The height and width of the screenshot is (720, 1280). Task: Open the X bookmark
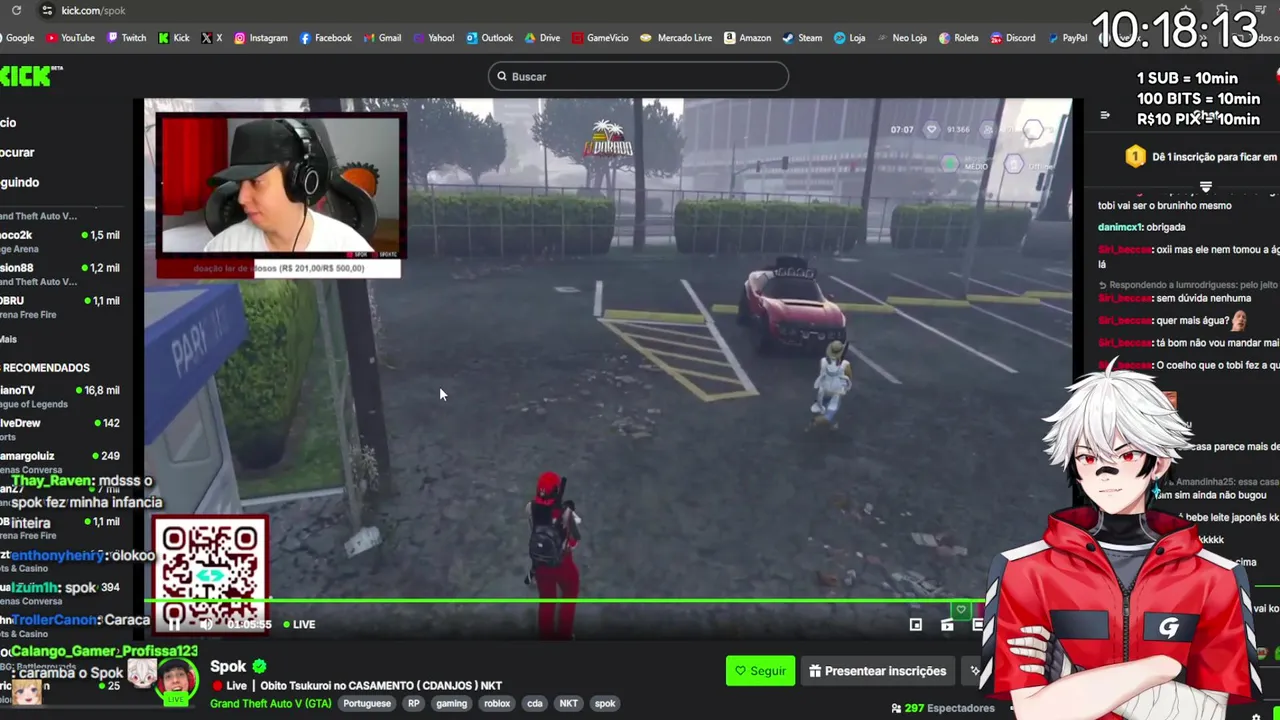212,38
